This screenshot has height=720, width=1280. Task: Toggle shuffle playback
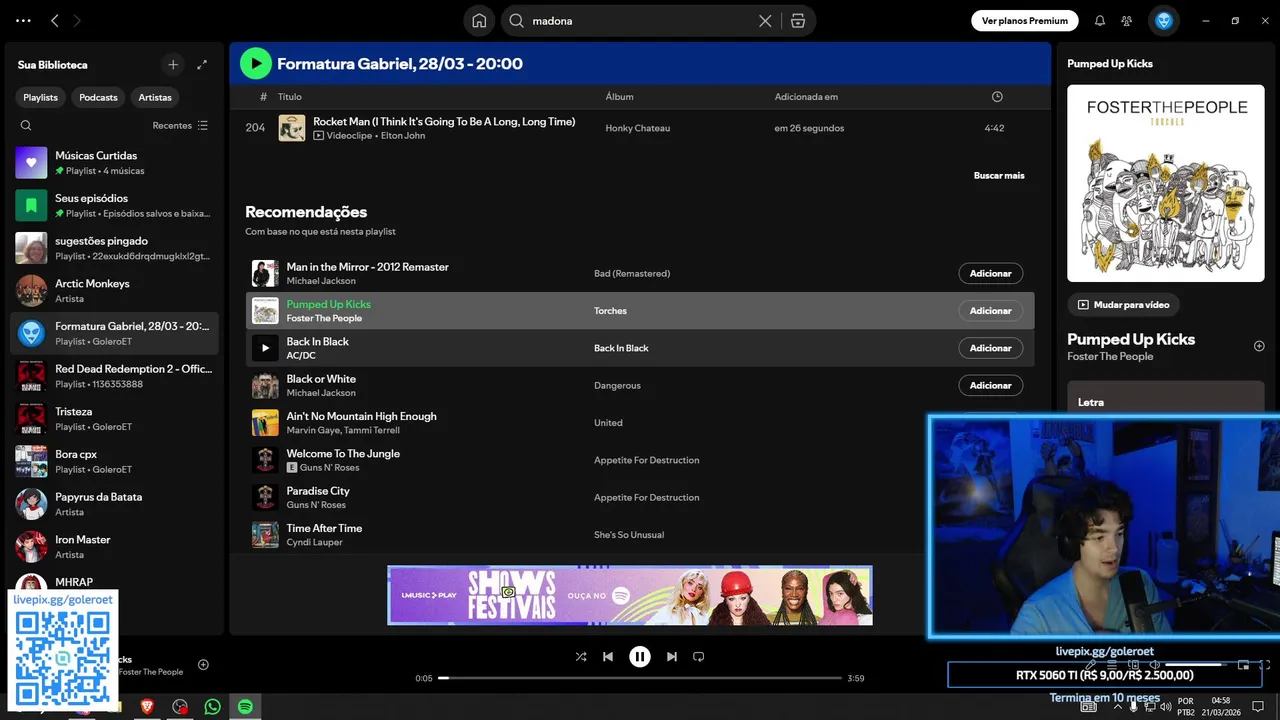581,657
